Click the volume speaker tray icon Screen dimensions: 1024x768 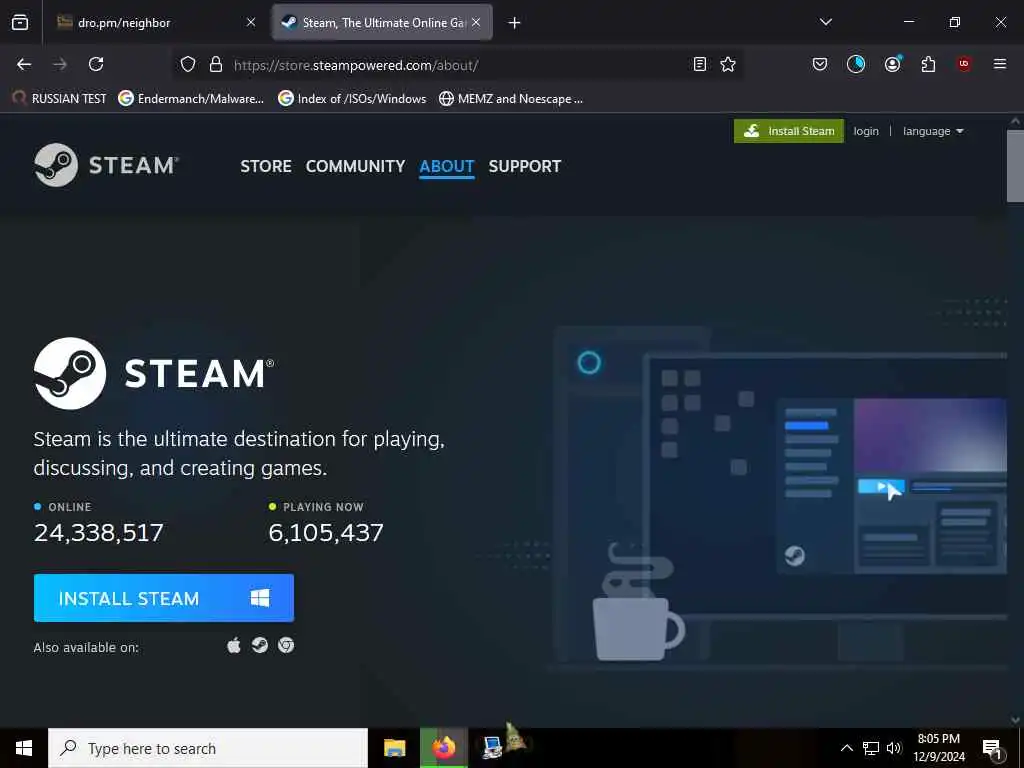coord(894,748)
